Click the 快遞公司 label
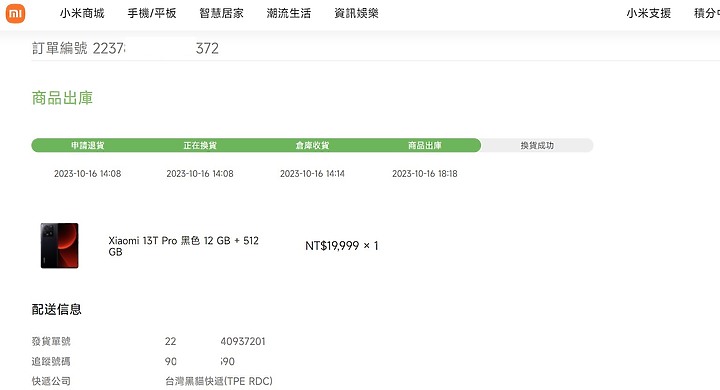This screenshot has width=720, height=390. [51, 381]
